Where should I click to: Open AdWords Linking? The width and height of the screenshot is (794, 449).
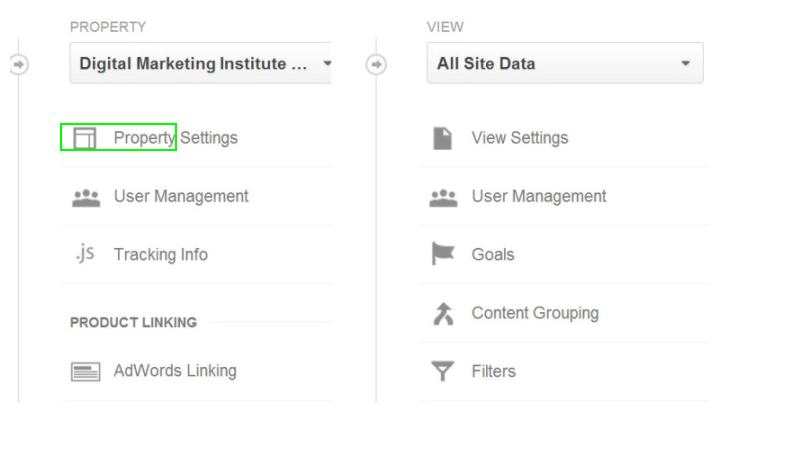click(175, 371)
